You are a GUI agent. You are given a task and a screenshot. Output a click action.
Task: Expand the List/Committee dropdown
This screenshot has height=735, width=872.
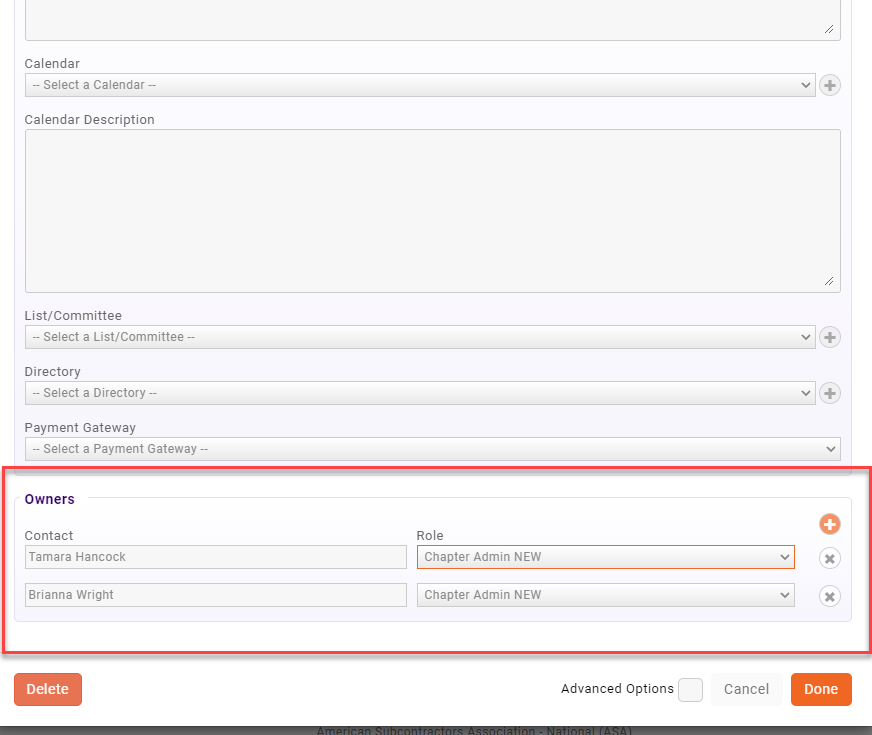pos(419,337)
